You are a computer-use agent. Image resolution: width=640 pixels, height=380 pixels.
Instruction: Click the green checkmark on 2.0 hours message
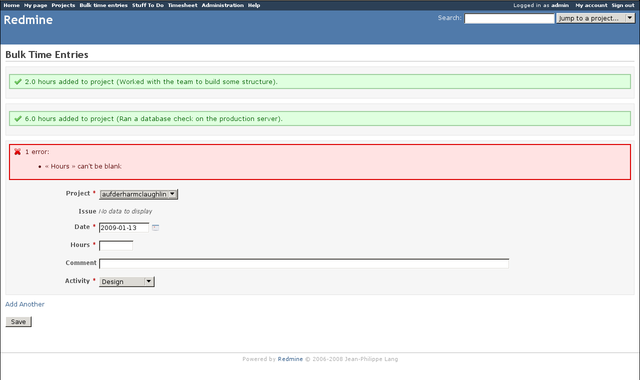click(18, 82)
